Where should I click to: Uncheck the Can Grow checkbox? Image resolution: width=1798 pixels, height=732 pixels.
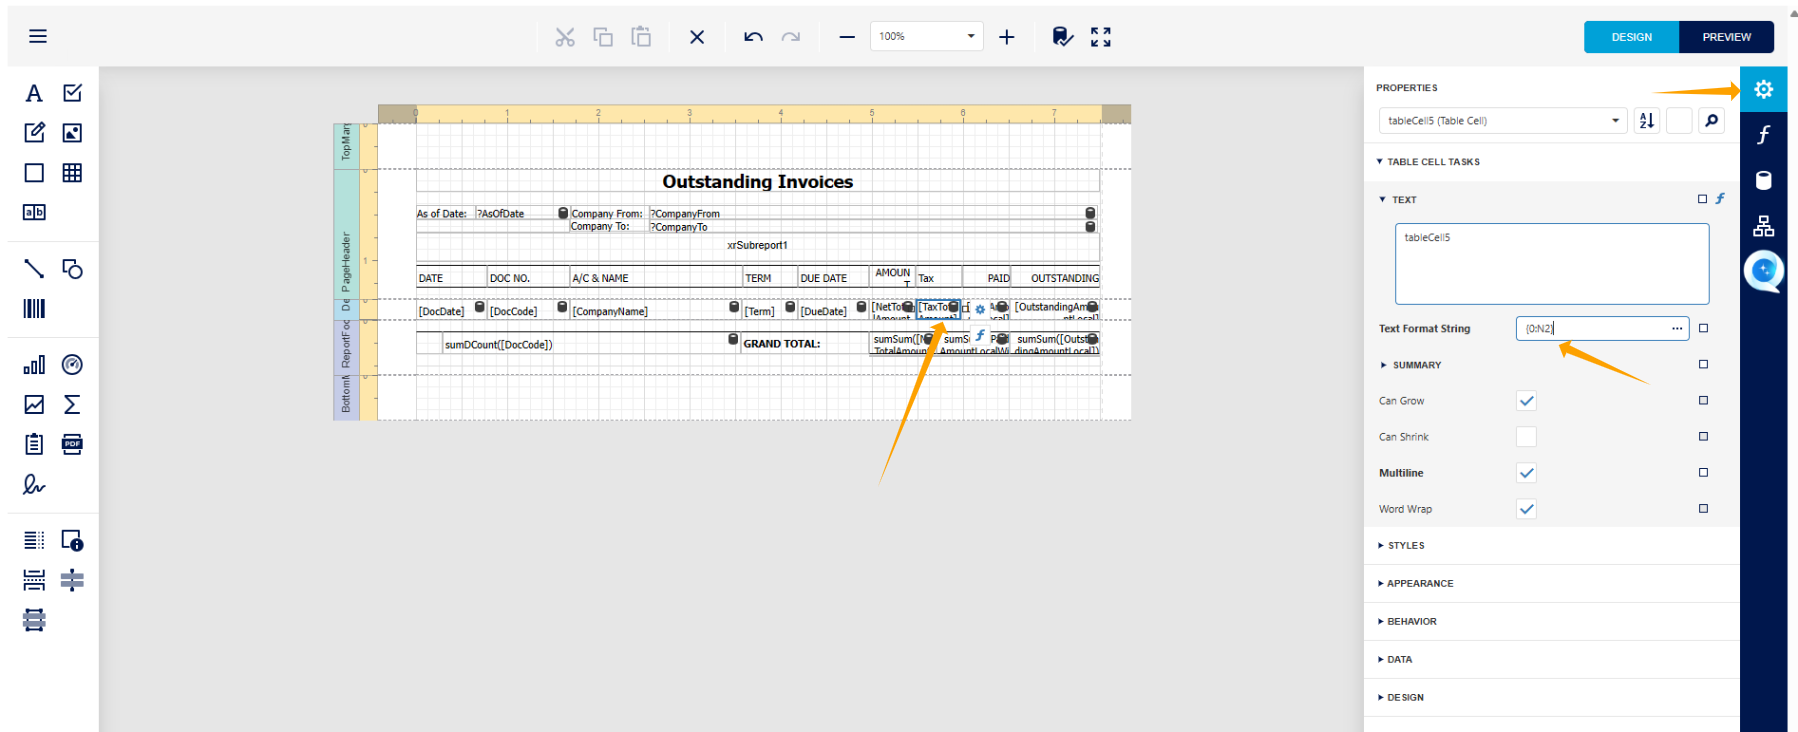click(x=1526, y=401)
